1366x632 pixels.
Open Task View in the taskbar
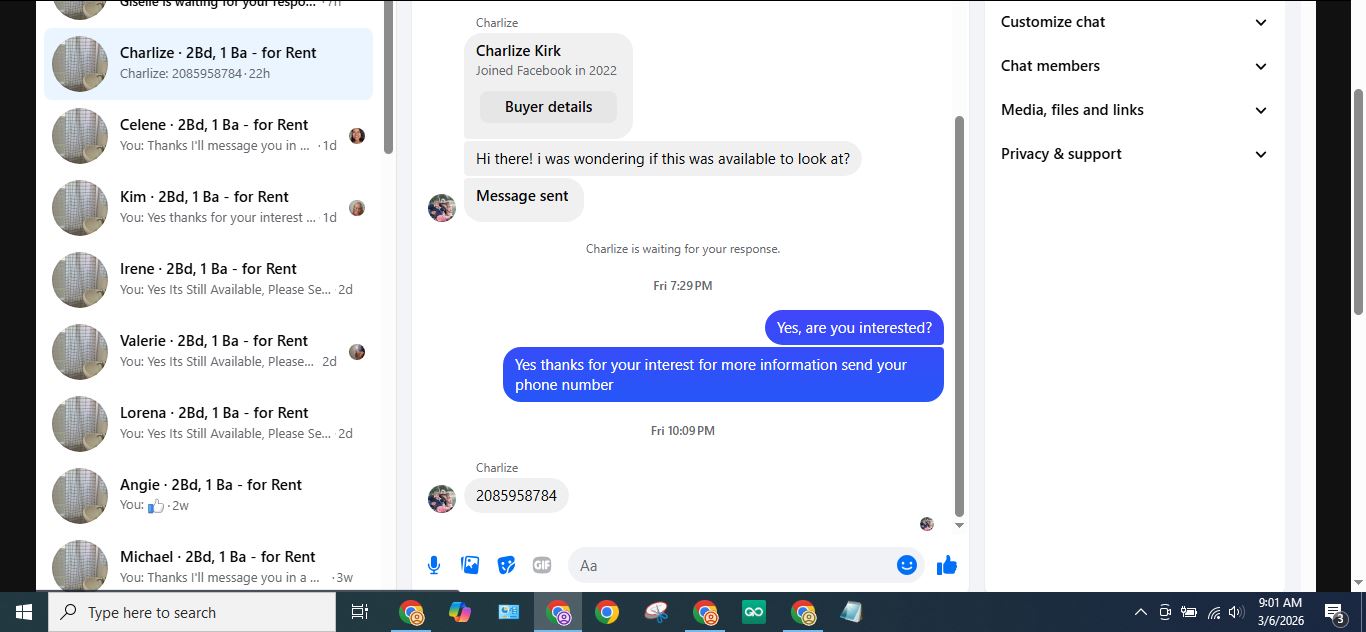coord(360,612)
